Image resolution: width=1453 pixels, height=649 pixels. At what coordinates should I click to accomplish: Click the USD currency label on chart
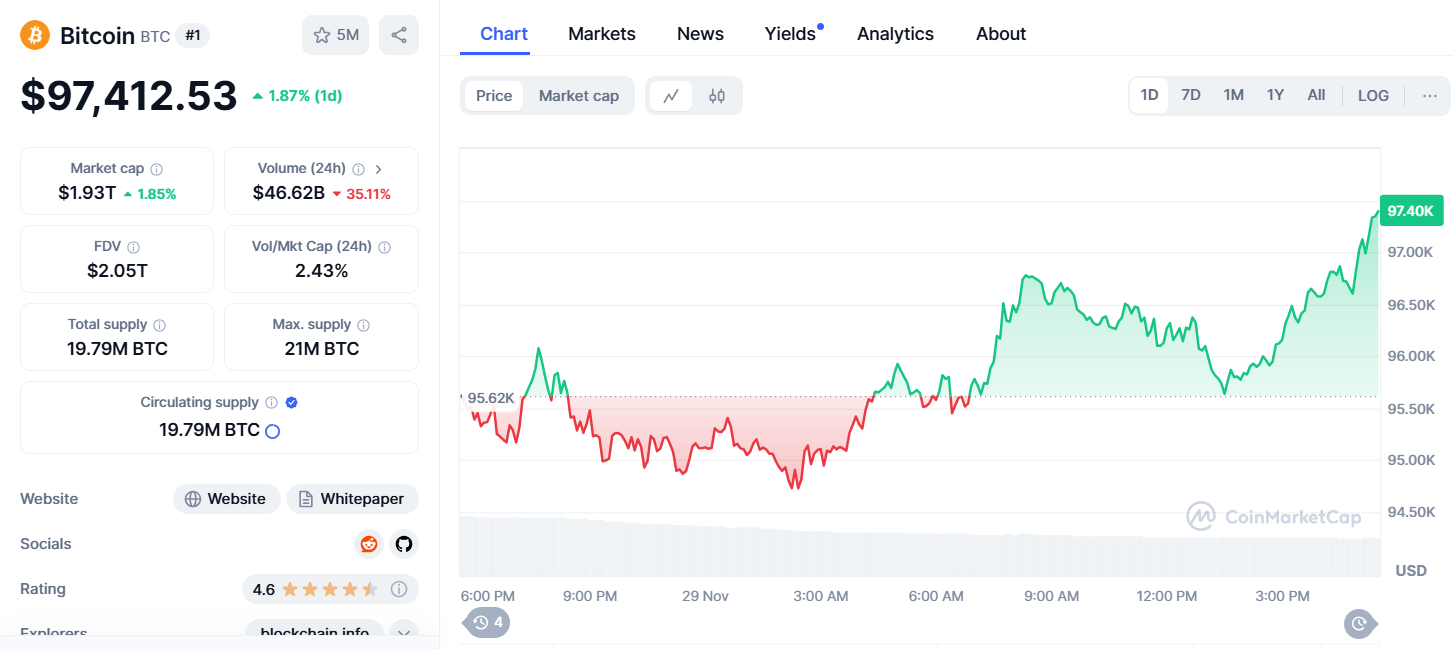click(x=1411, y=571)
